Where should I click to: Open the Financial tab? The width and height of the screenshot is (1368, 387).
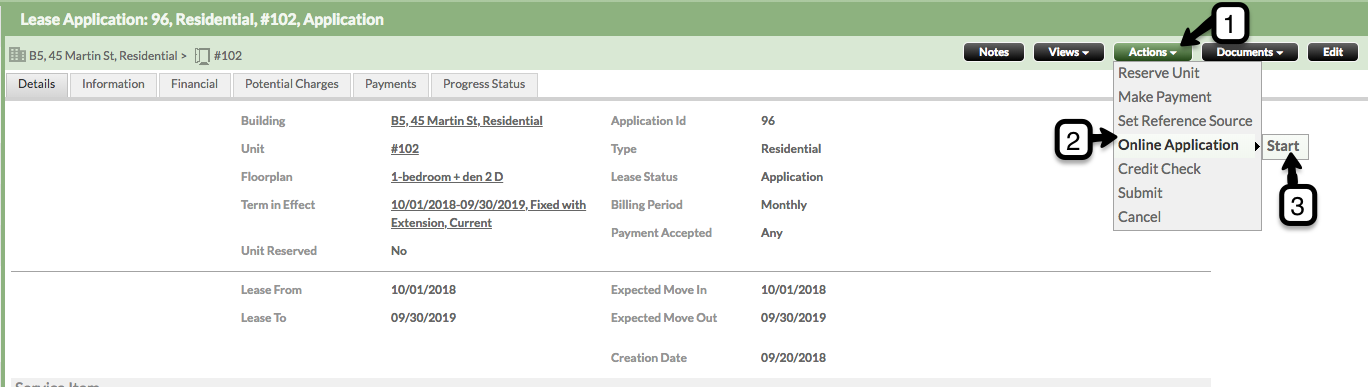click(x=194, y=85)
